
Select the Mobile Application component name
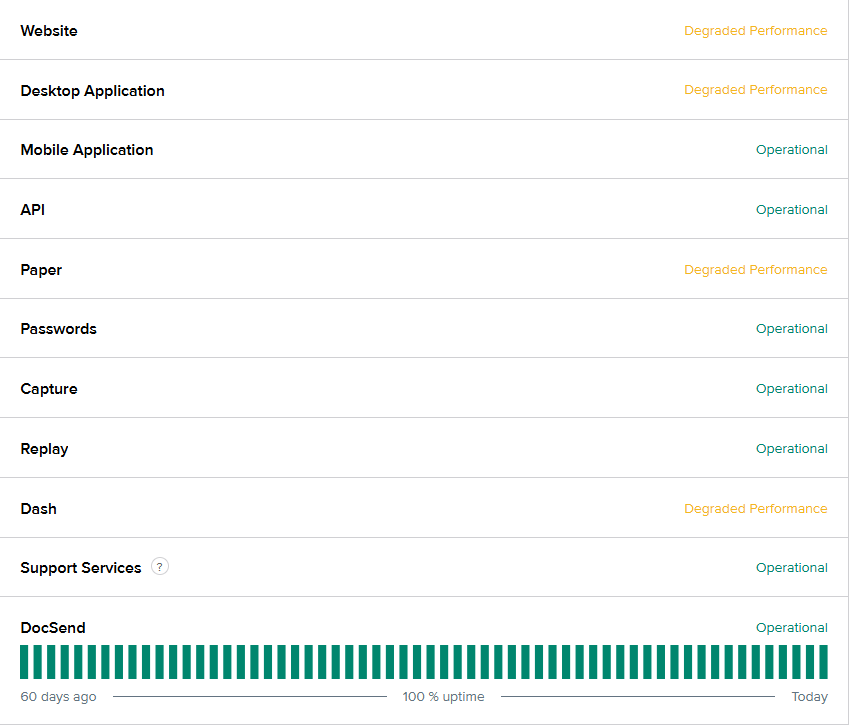point(87,150)
